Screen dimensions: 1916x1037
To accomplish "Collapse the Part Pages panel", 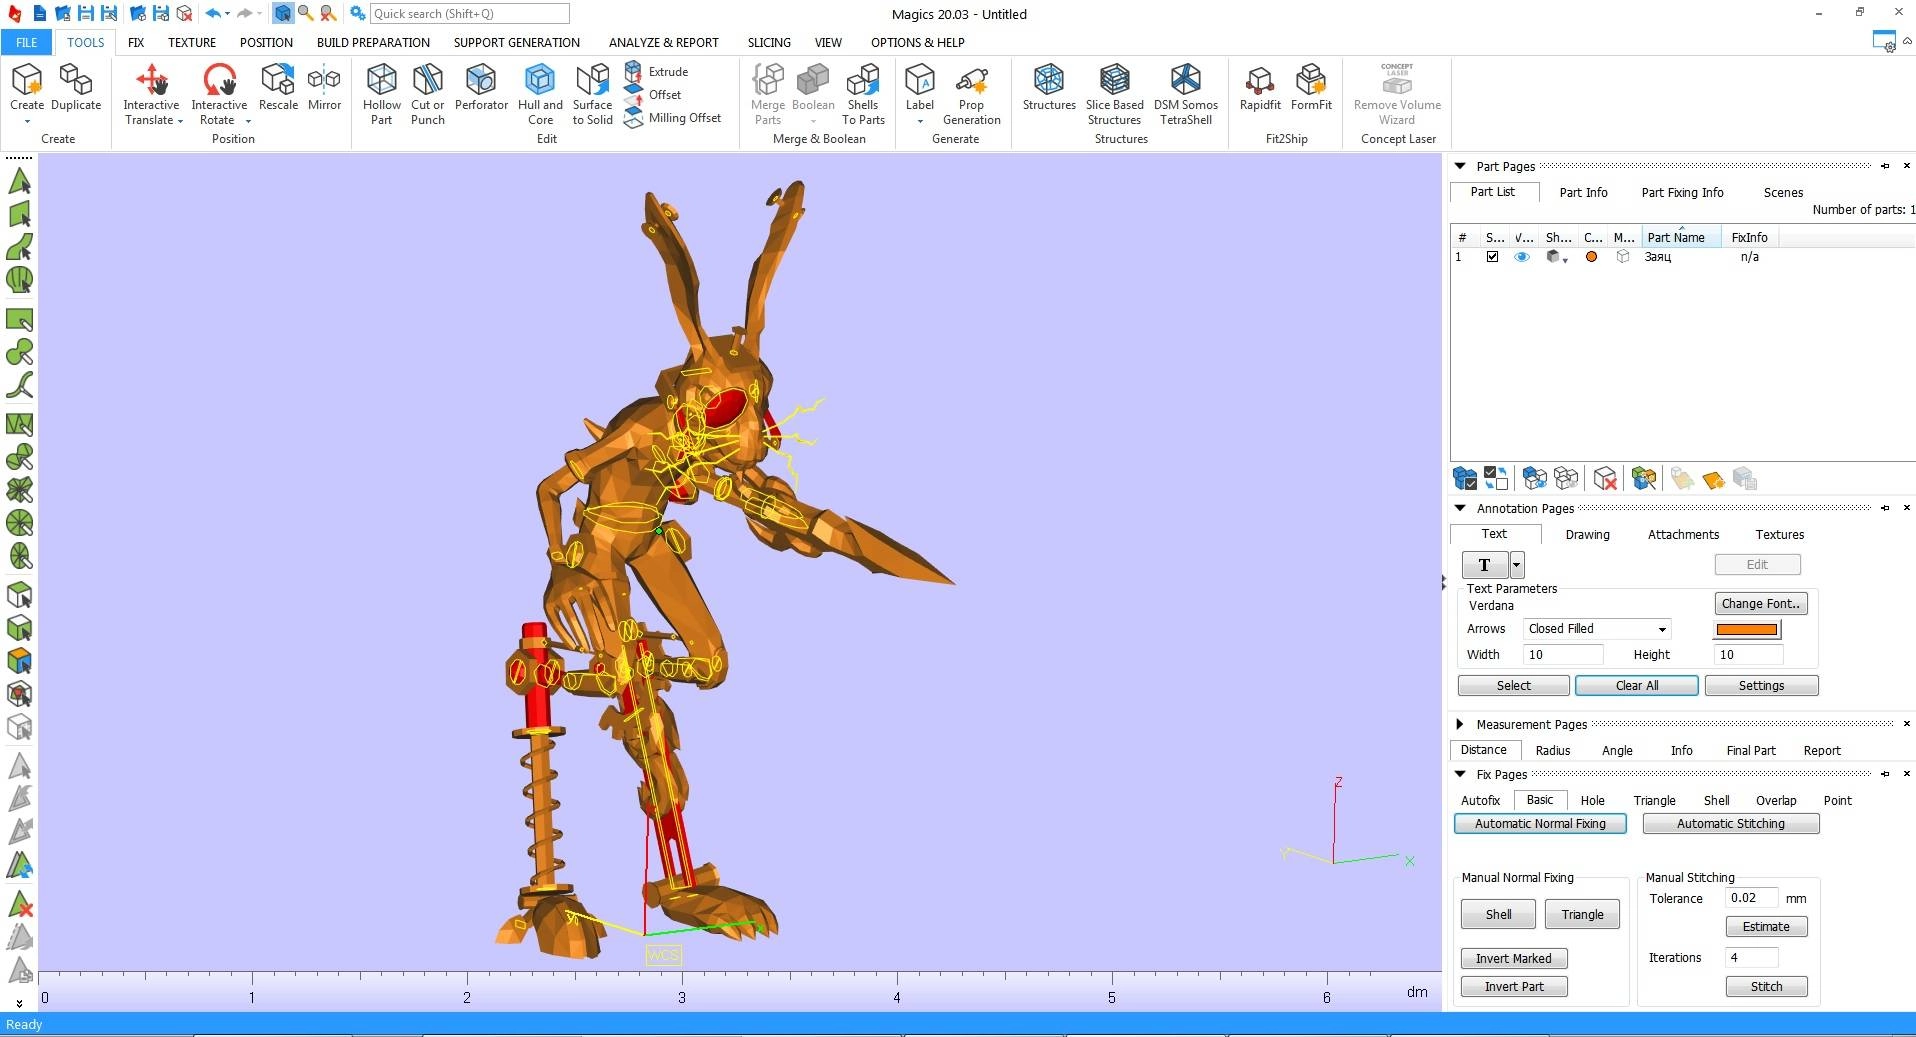I will (1460, 166).
